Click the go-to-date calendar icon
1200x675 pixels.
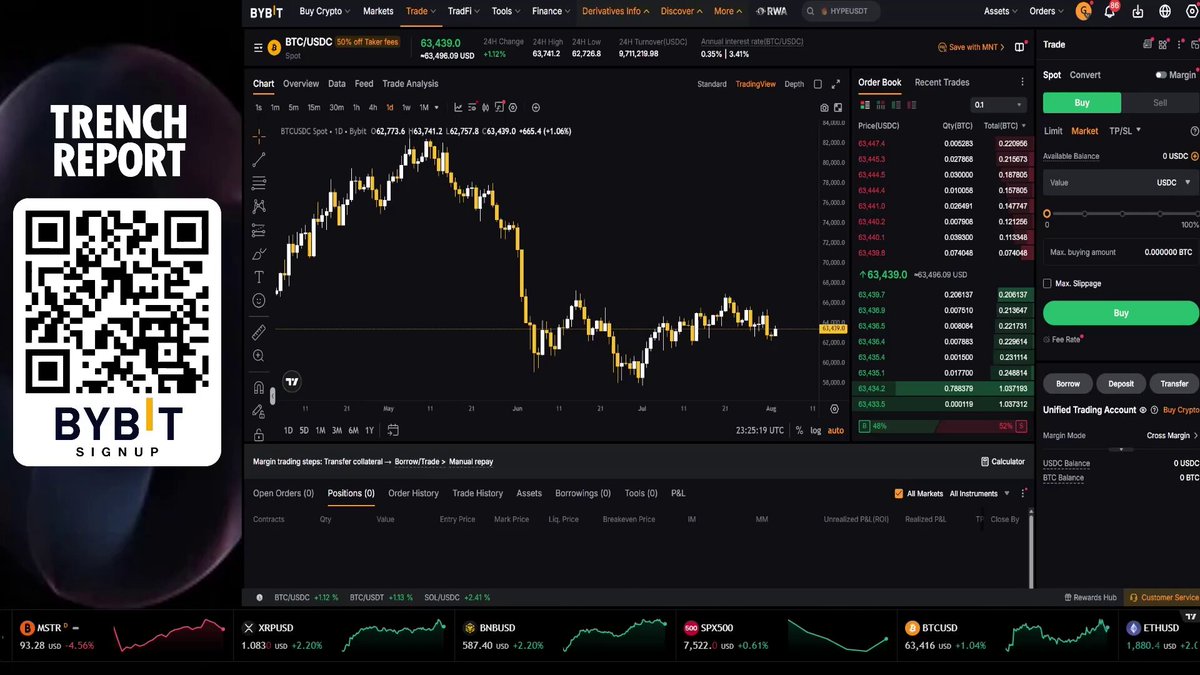pyautogui.click(x=393, y=430)
